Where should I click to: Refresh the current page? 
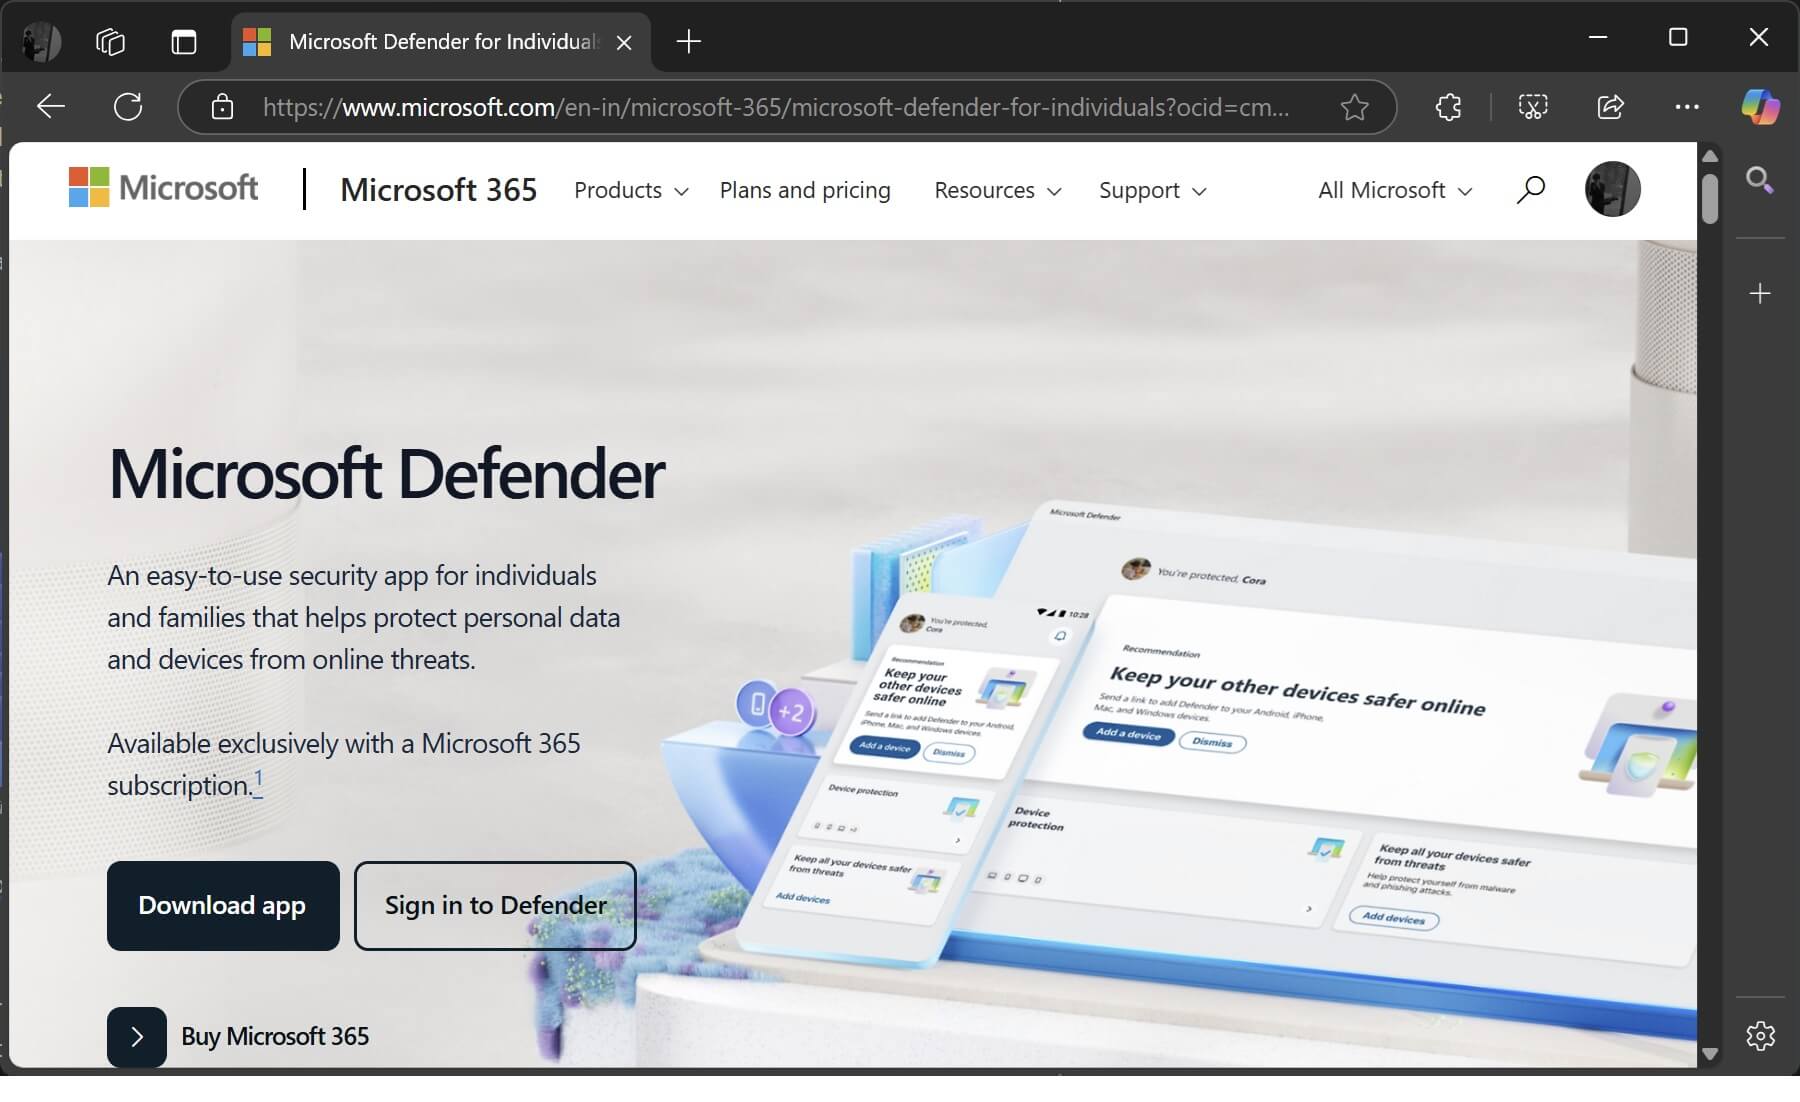pos(128,106)
